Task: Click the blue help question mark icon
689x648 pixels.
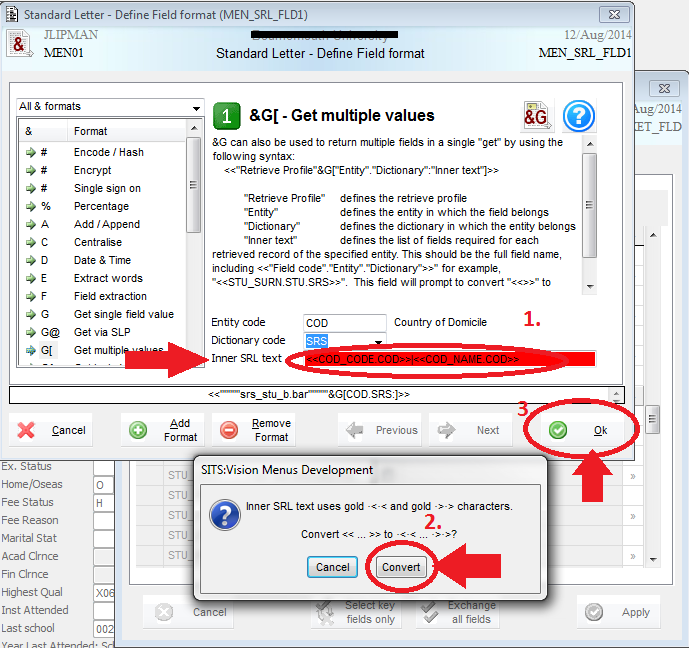Action: [x=579, y=116]
